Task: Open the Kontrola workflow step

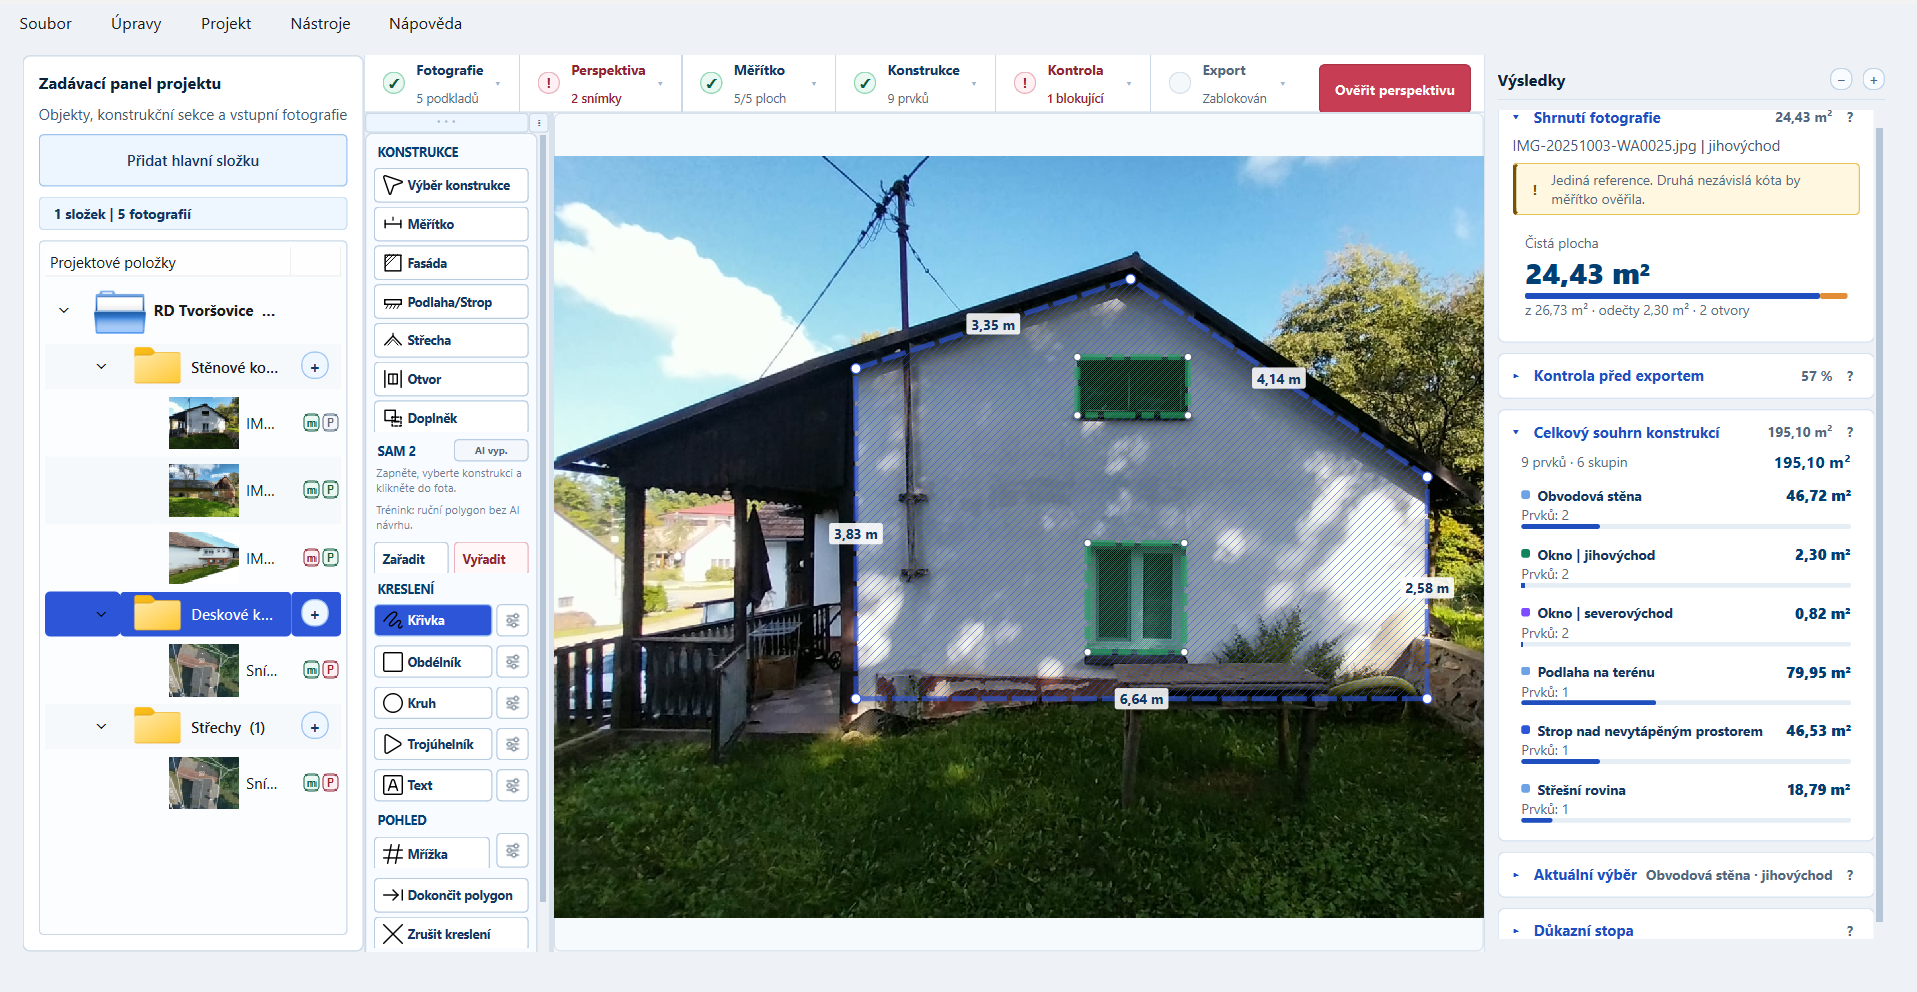Action: pyautogui.click(x=1075, y=84)
